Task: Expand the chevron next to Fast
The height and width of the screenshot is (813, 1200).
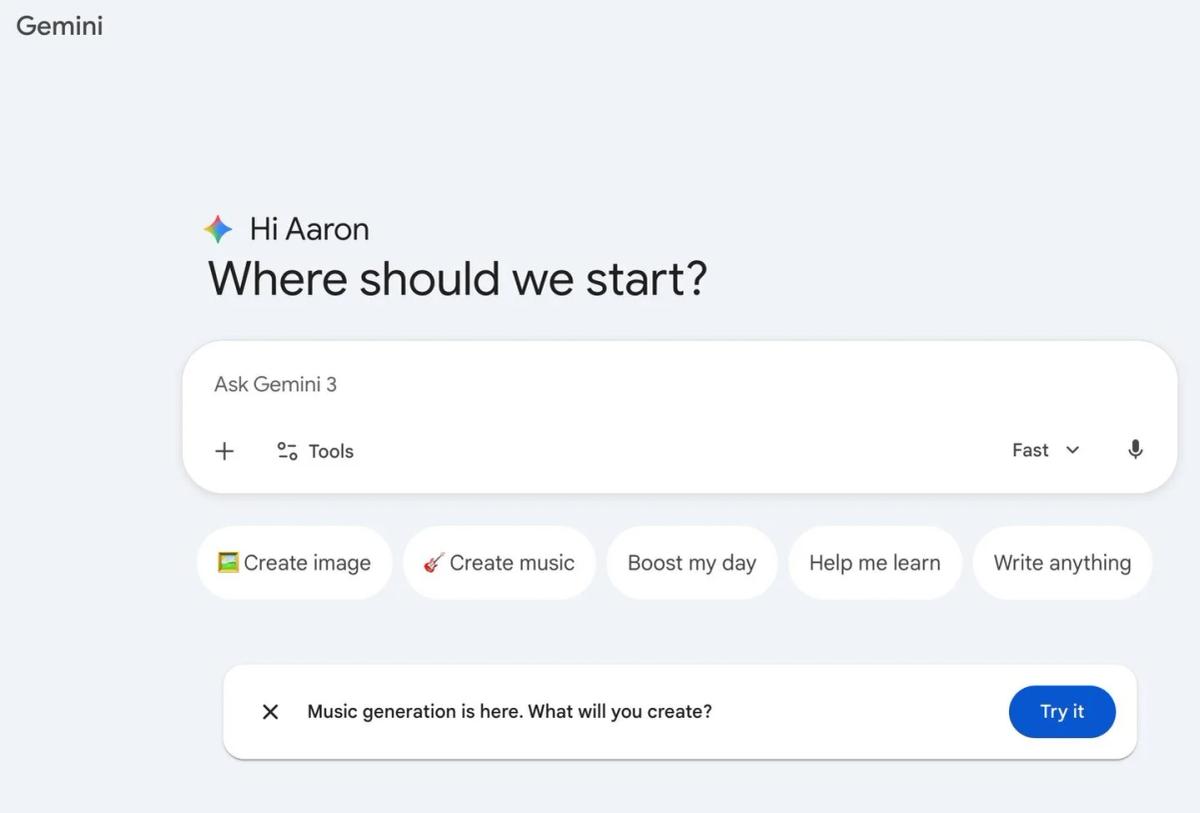Action: [1073, 451]
